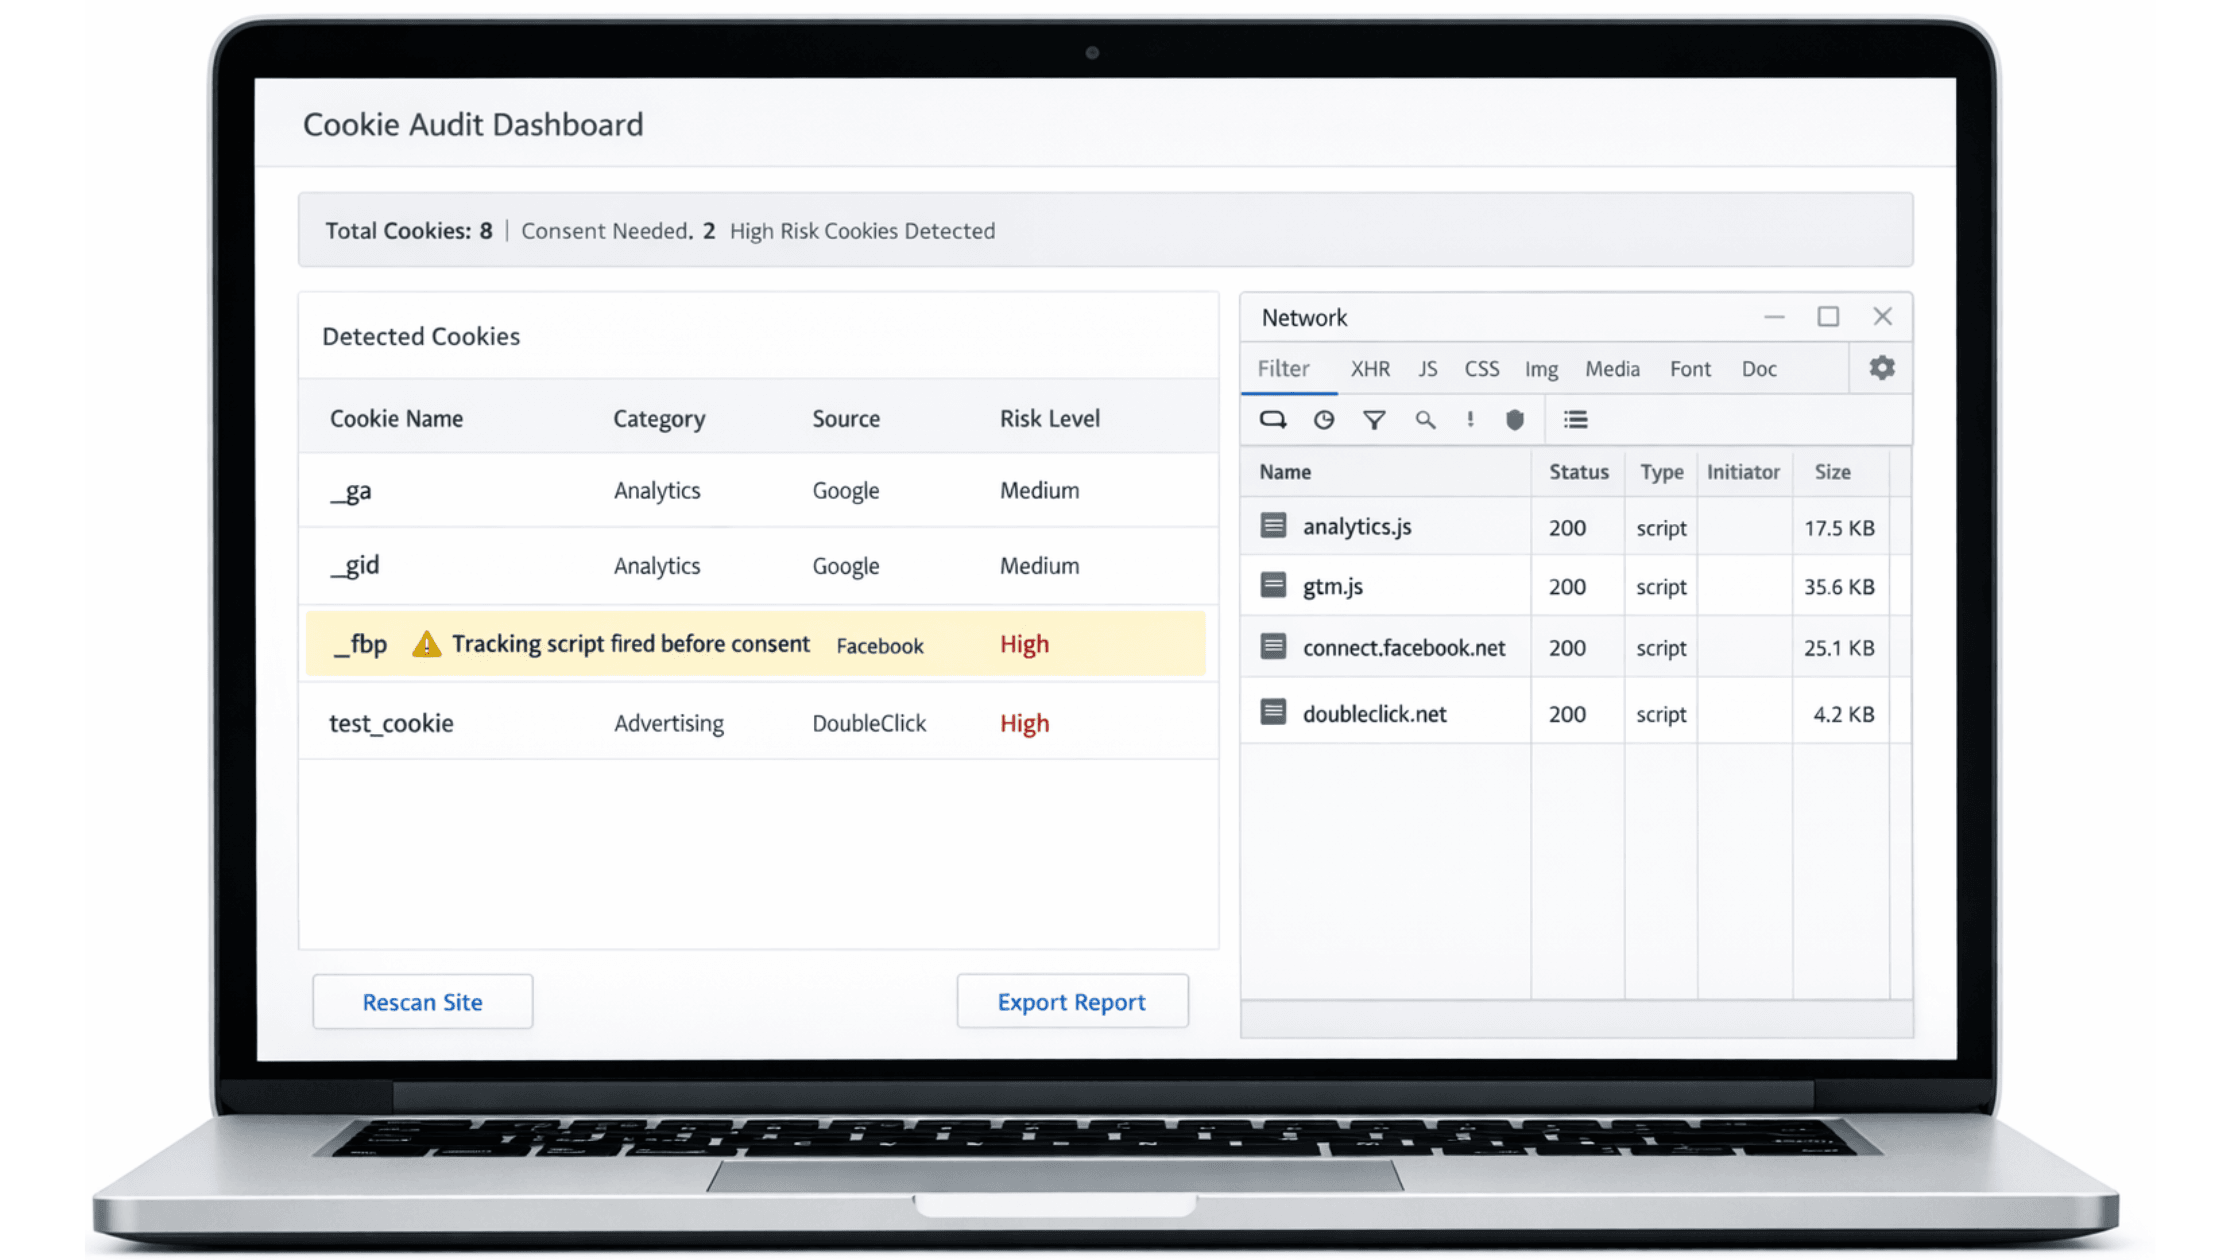Image resolution: width=2240 pixels, height=1260 pixels.
Task: Toggle the list view icon in Network panel
Action: click(1576, 419)
